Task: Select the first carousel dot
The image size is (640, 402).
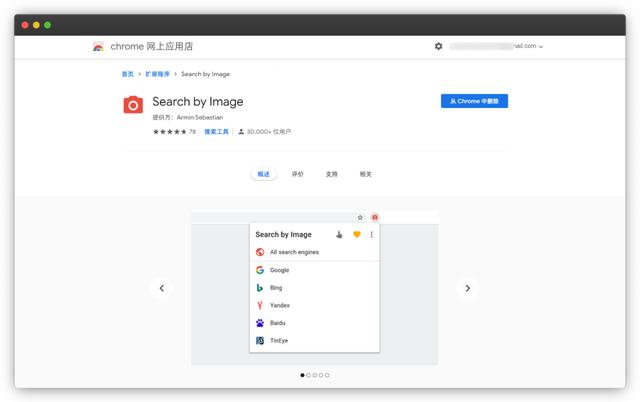Action: (x=302, y=375)
